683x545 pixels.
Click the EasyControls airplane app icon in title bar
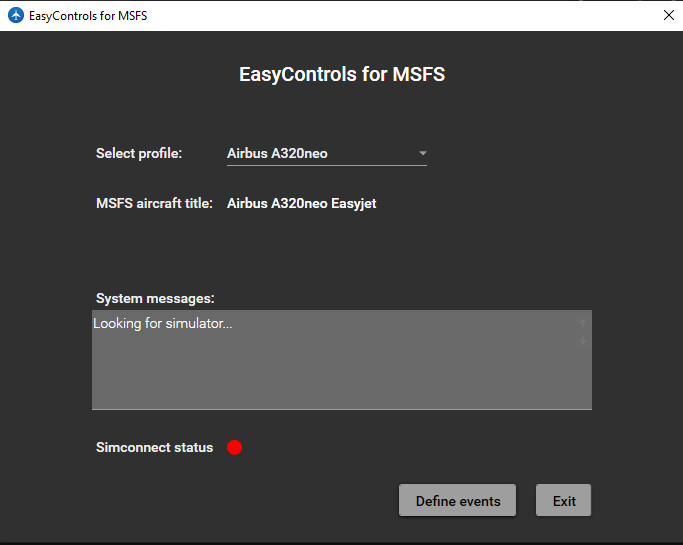click(x=16, y=15)
